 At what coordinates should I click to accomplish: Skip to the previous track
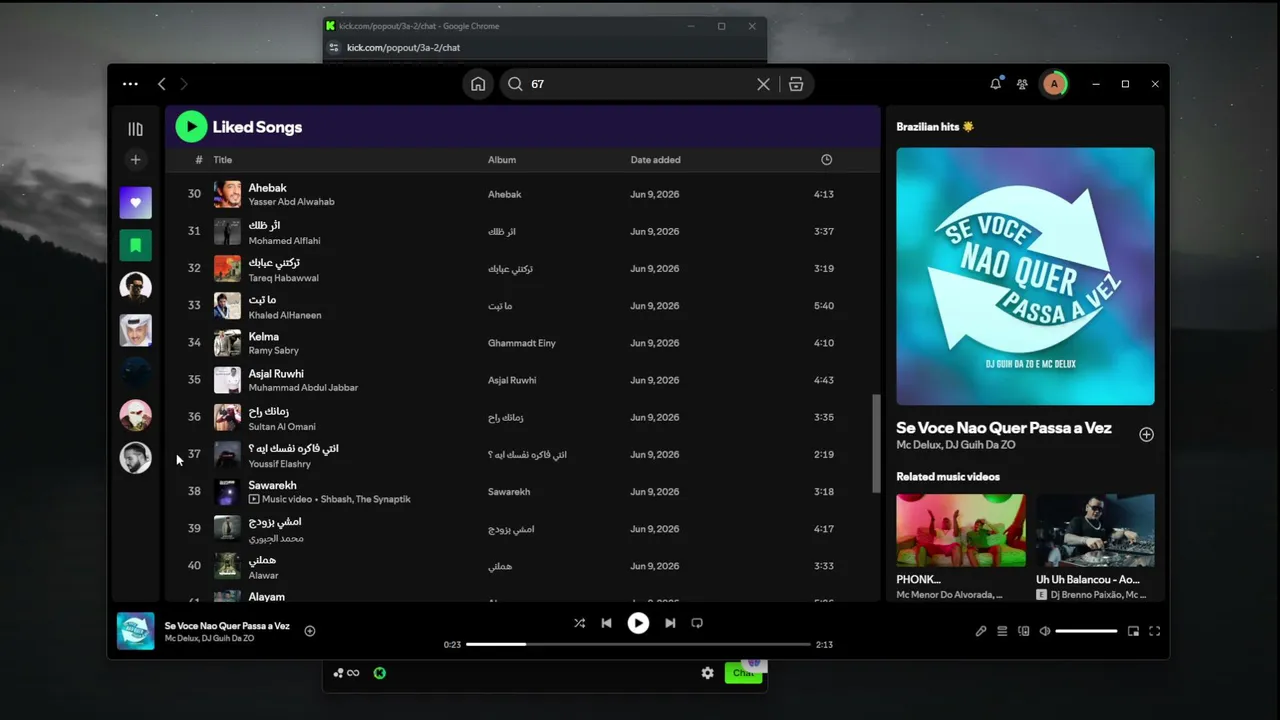click(606, 623)
